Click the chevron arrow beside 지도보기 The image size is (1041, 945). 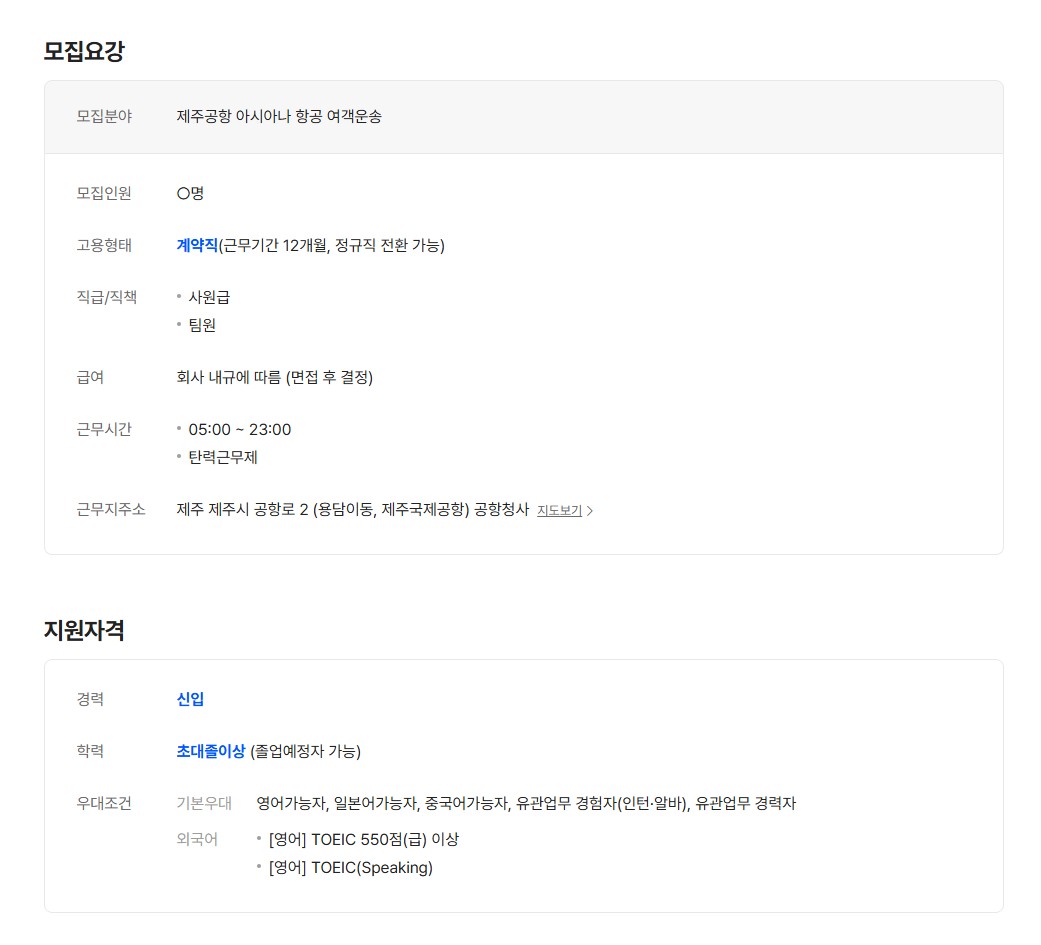click(590, 511)
